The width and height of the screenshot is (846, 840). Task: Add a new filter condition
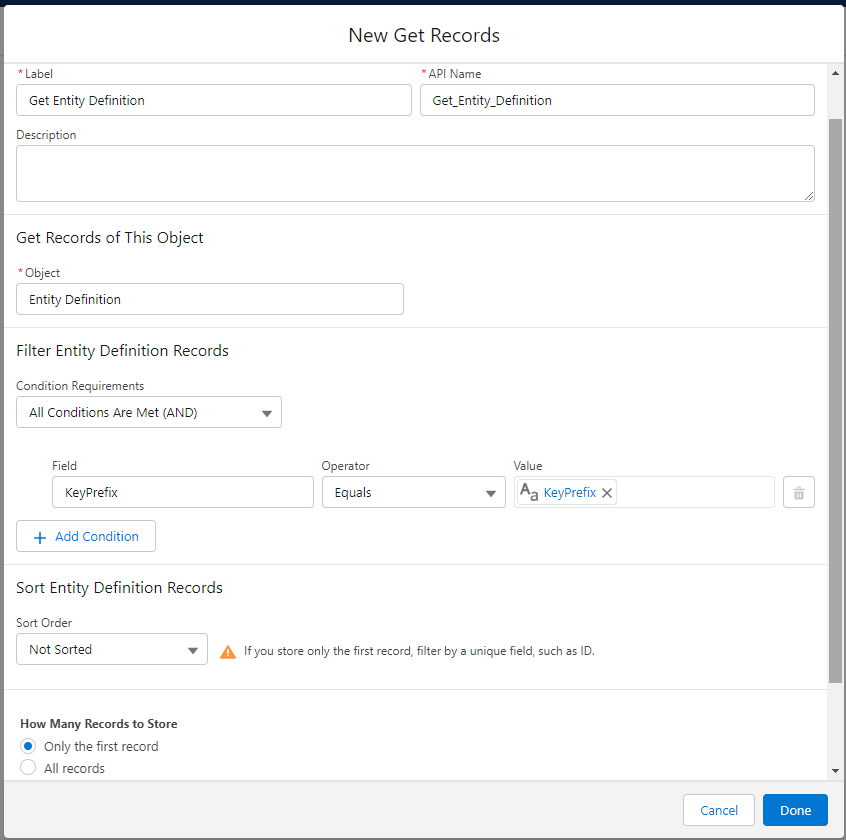point(86,536)
